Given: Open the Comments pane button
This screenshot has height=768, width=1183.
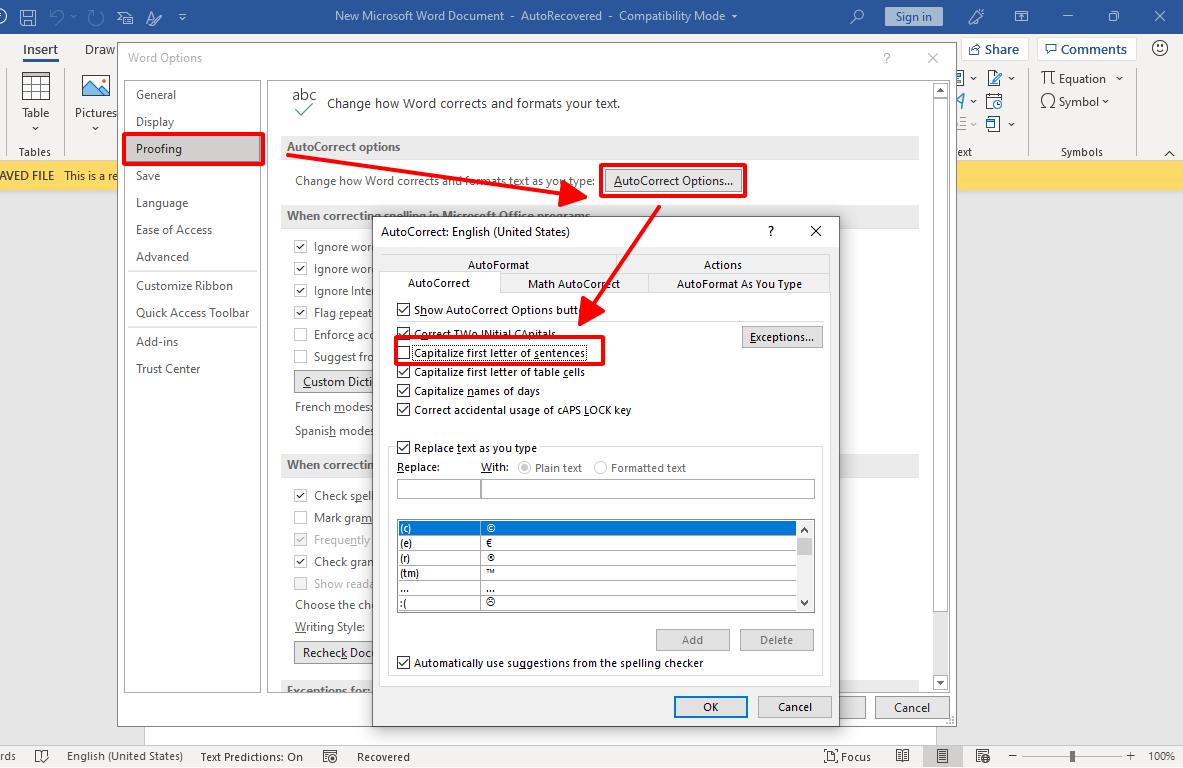Looking at the screenshot, I should pos(1086,50).
